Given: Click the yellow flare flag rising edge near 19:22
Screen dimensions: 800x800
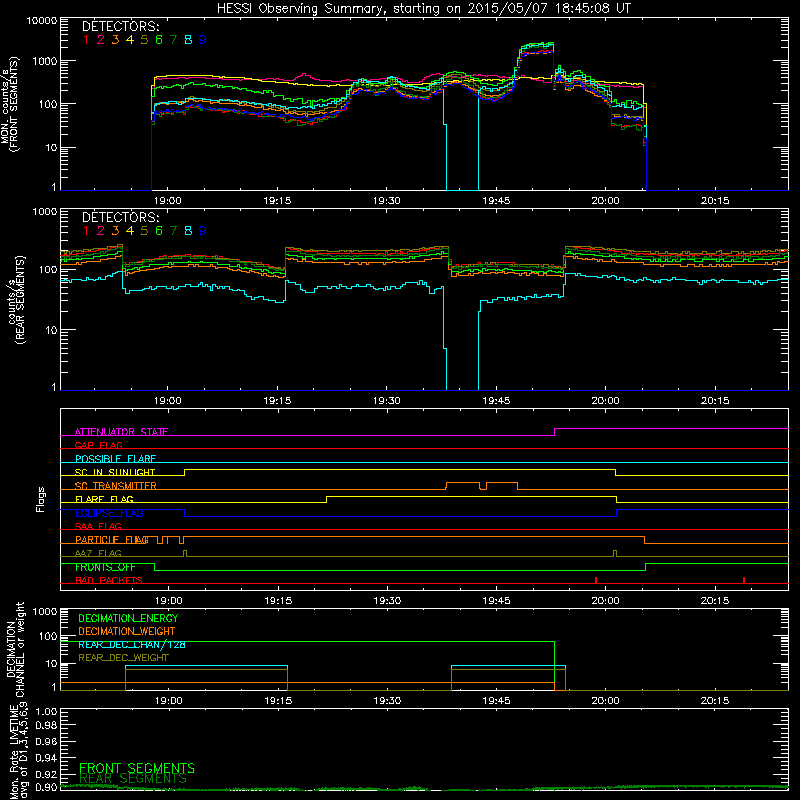Looking at the screenshot, I should click(327, 499).
